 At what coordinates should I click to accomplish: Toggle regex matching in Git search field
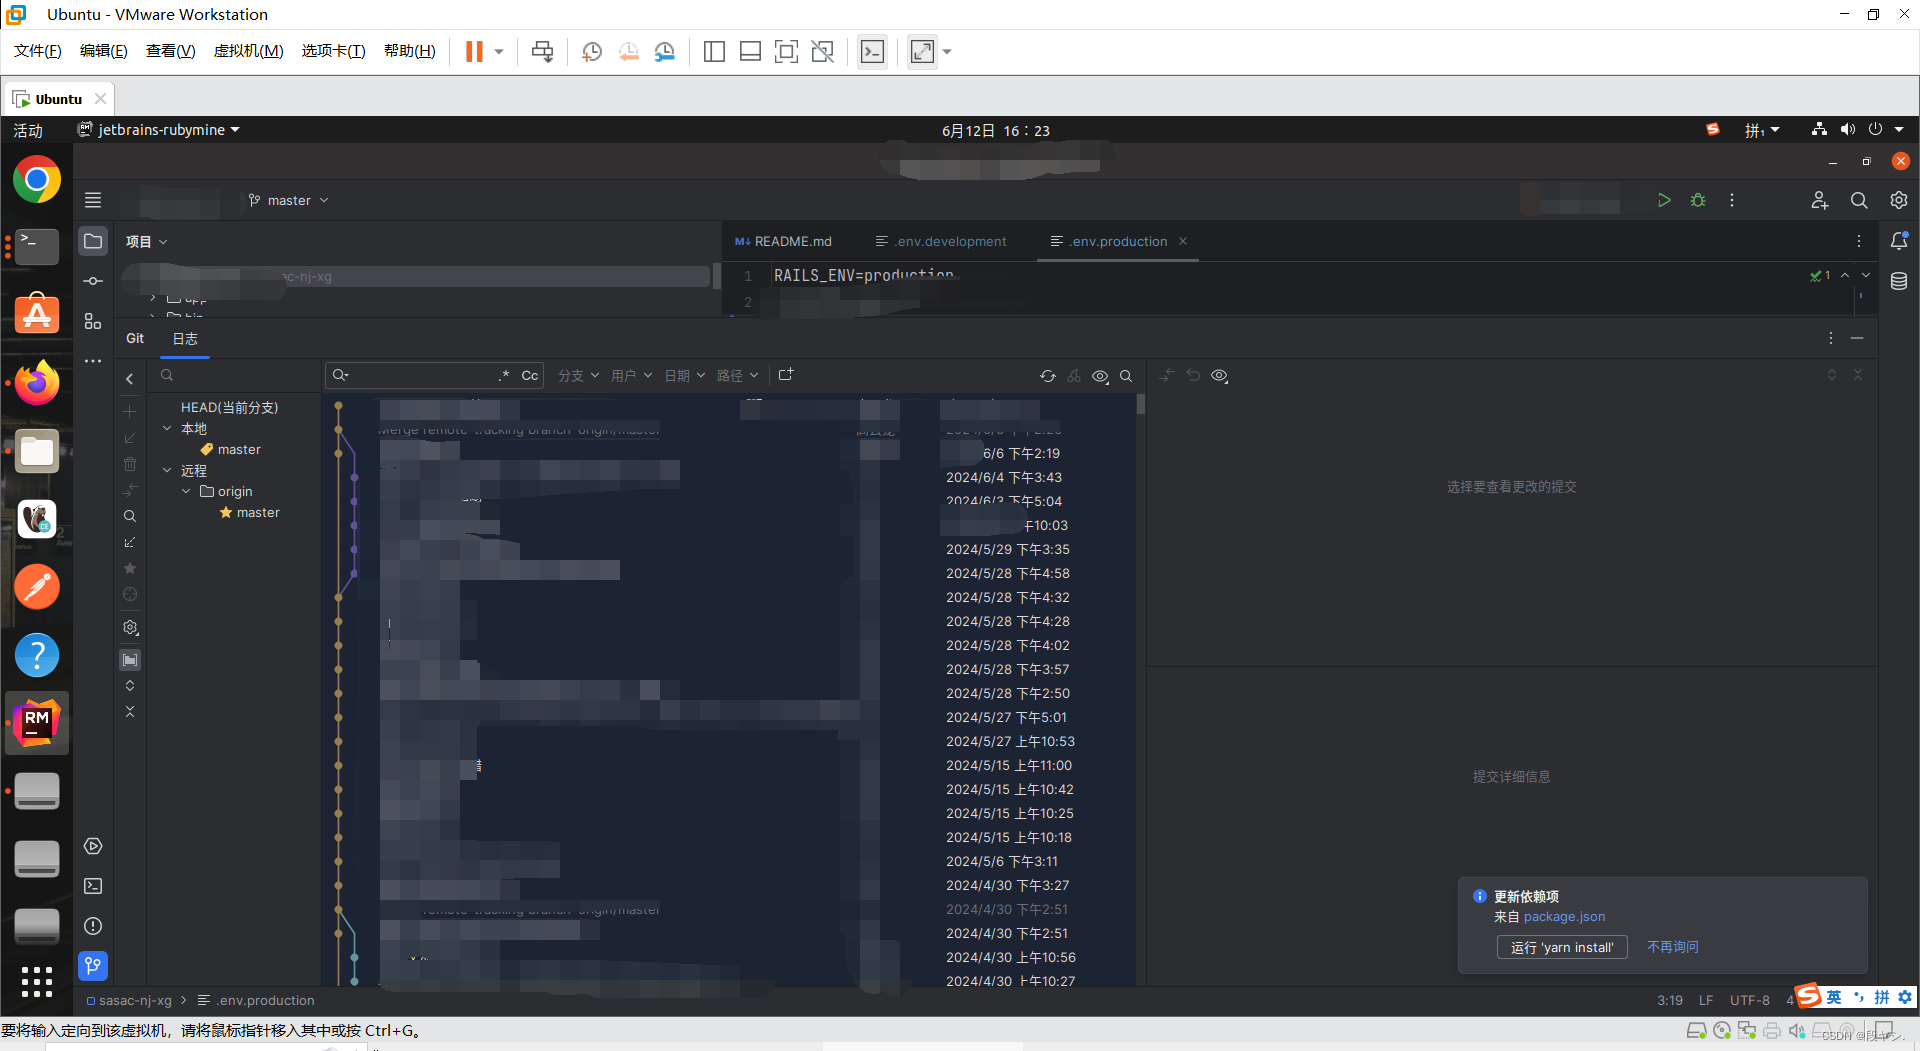click(x=505, y=375)
